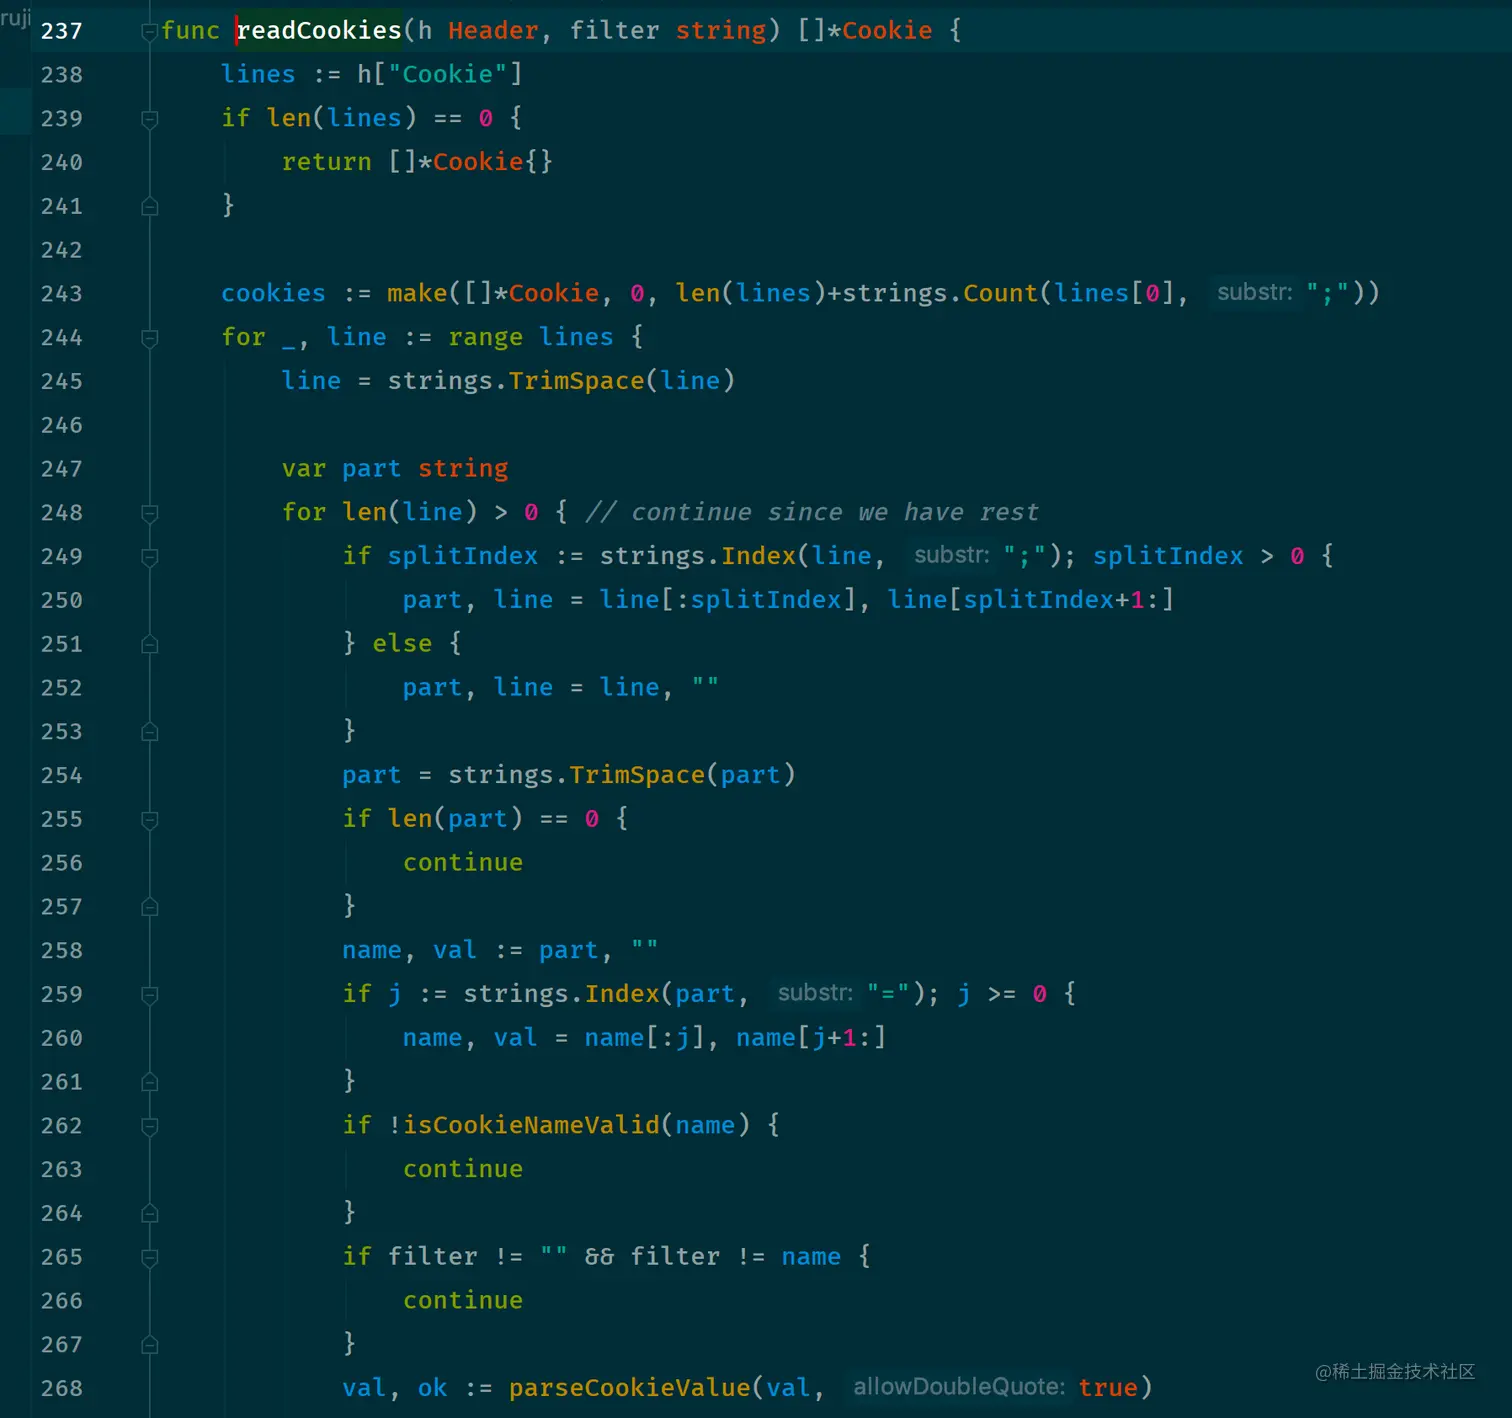Image resolution: width=1512 pixels, height=1418 pixels.
Task: Click return keyword on line 240
Action: pos(327,162)
